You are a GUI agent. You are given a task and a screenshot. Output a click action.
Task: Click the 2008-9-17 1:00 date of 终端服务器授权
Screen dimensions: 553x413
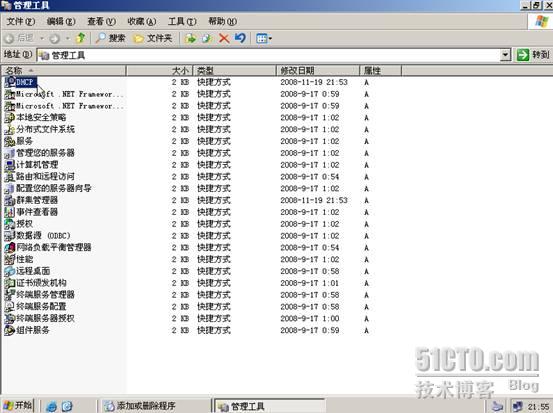click(310, 318)
